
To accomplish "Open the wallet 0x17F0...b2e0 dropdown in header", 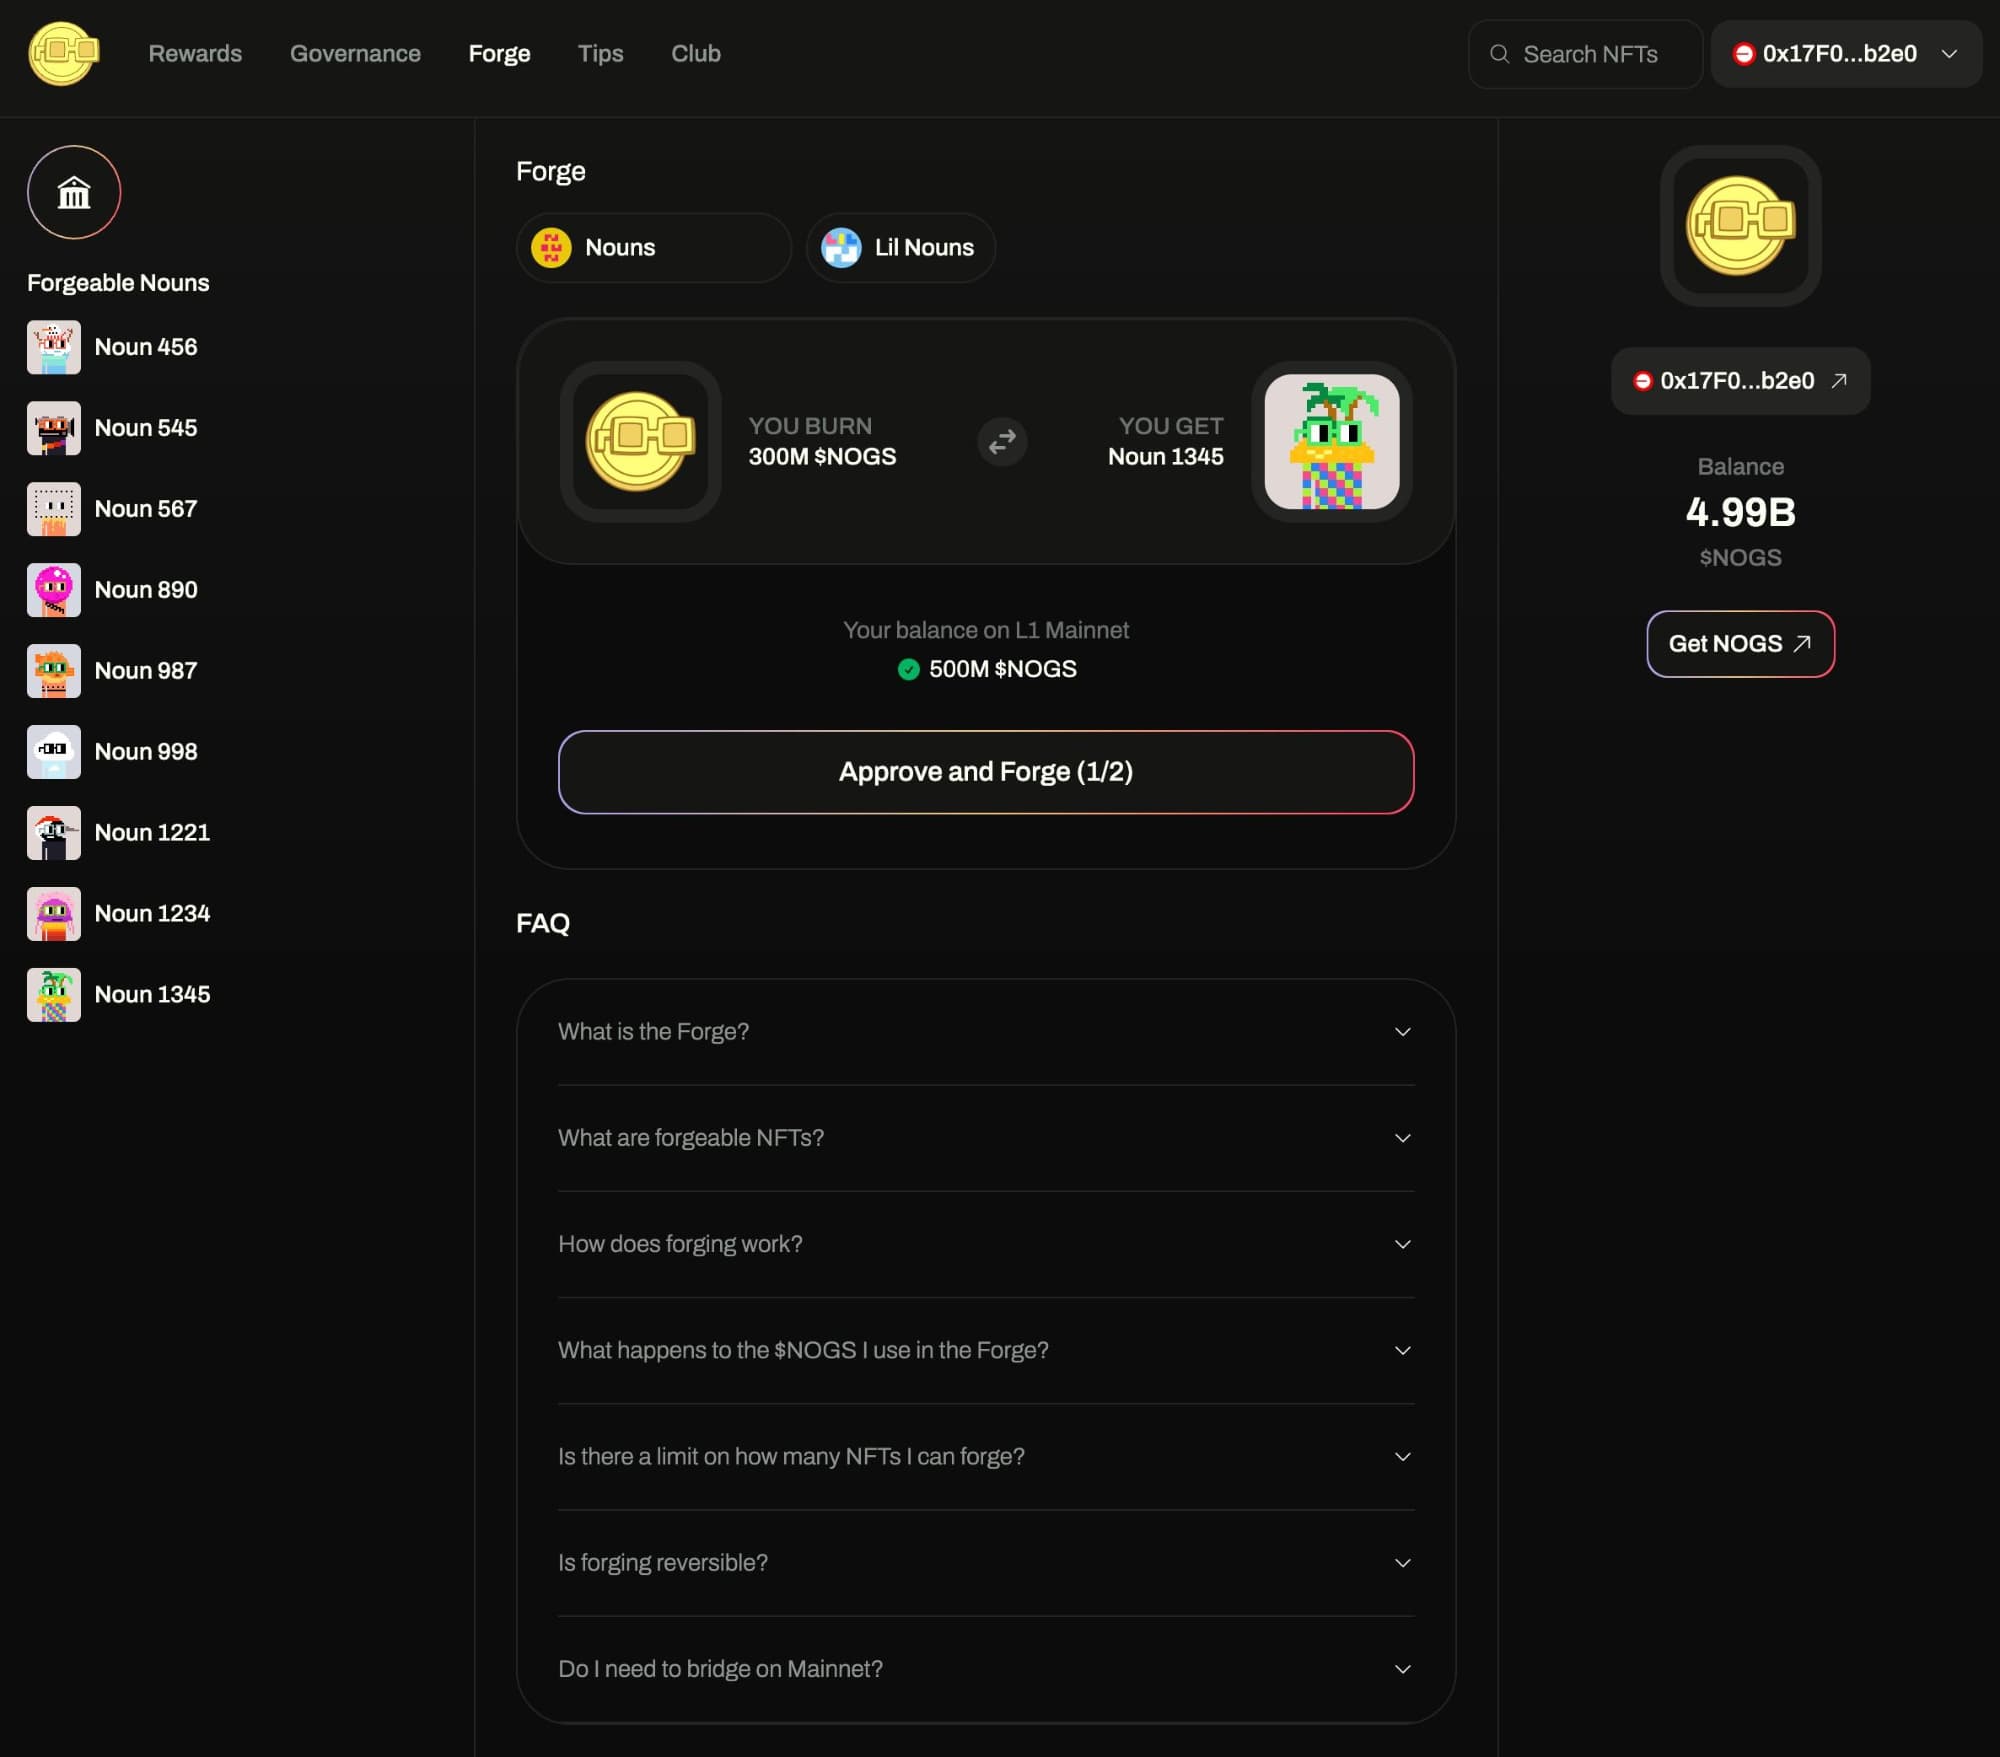I will [1846, 54].
